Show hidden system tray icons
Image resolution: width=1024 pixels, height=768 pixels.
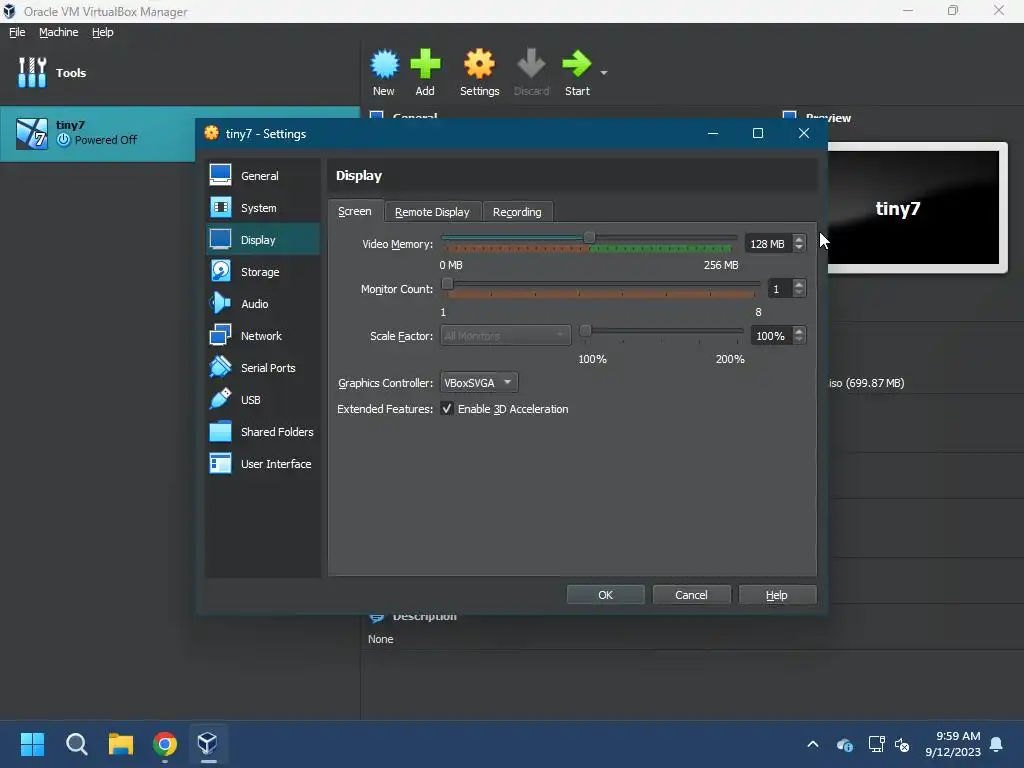813,744
